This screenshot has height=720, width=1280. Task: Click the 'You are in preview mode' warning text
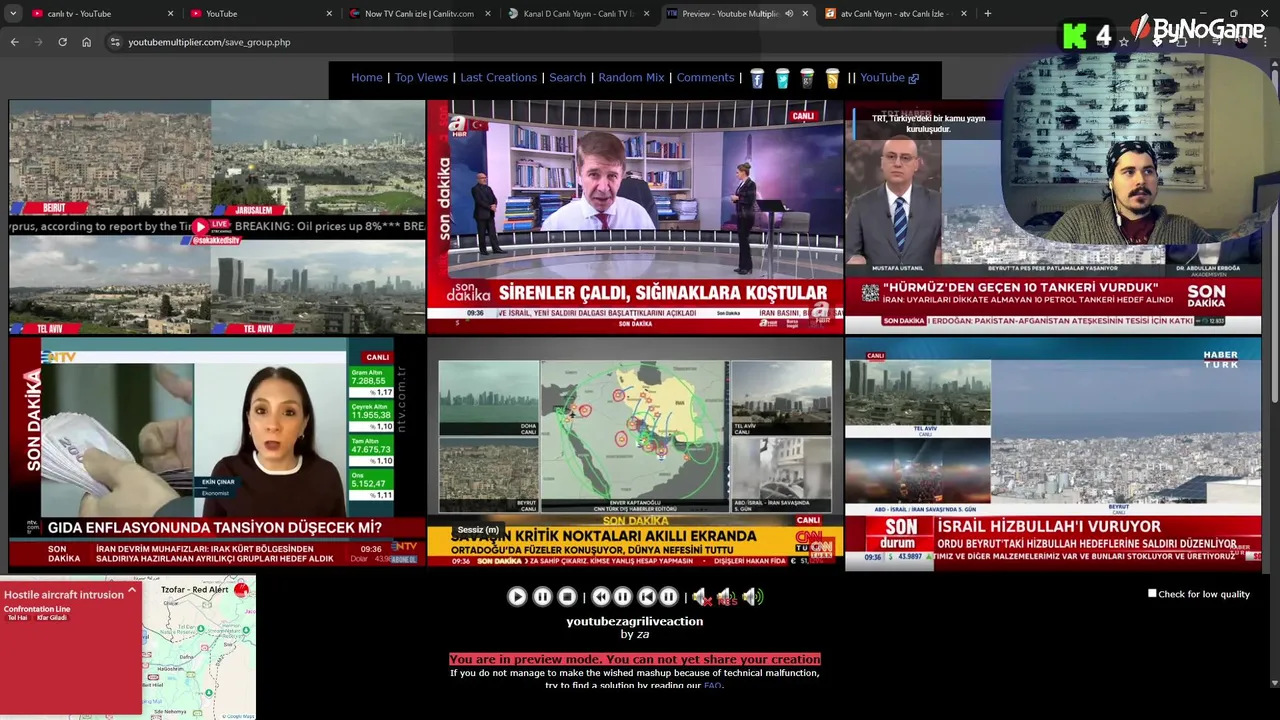(x=634, y=659)
